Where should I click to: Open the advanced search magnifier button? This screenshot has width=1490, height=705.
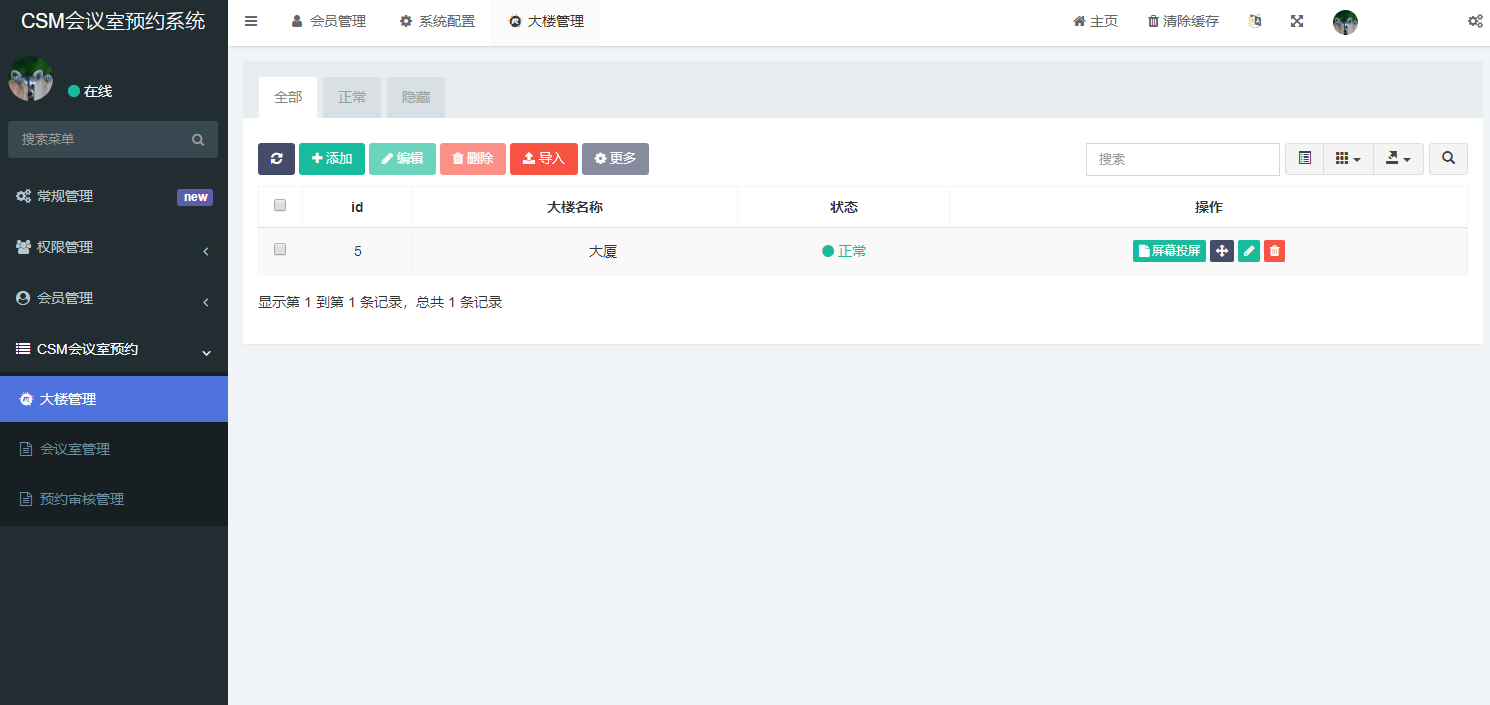click(x=1448, y=159)
